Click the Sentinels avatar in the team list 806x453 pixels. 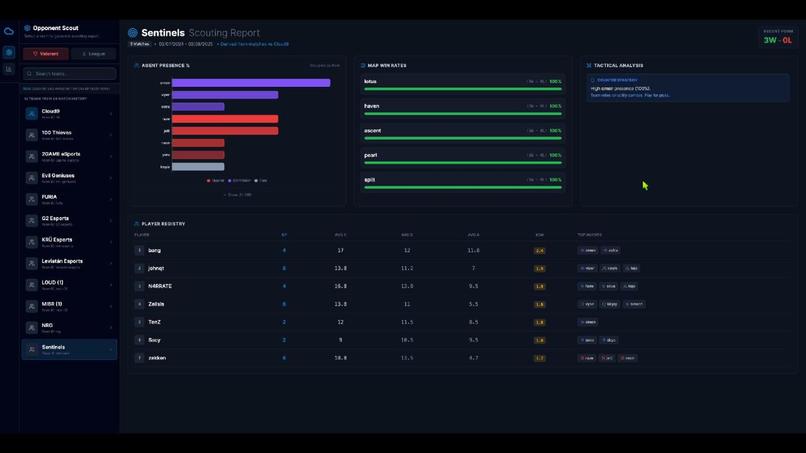31,350
